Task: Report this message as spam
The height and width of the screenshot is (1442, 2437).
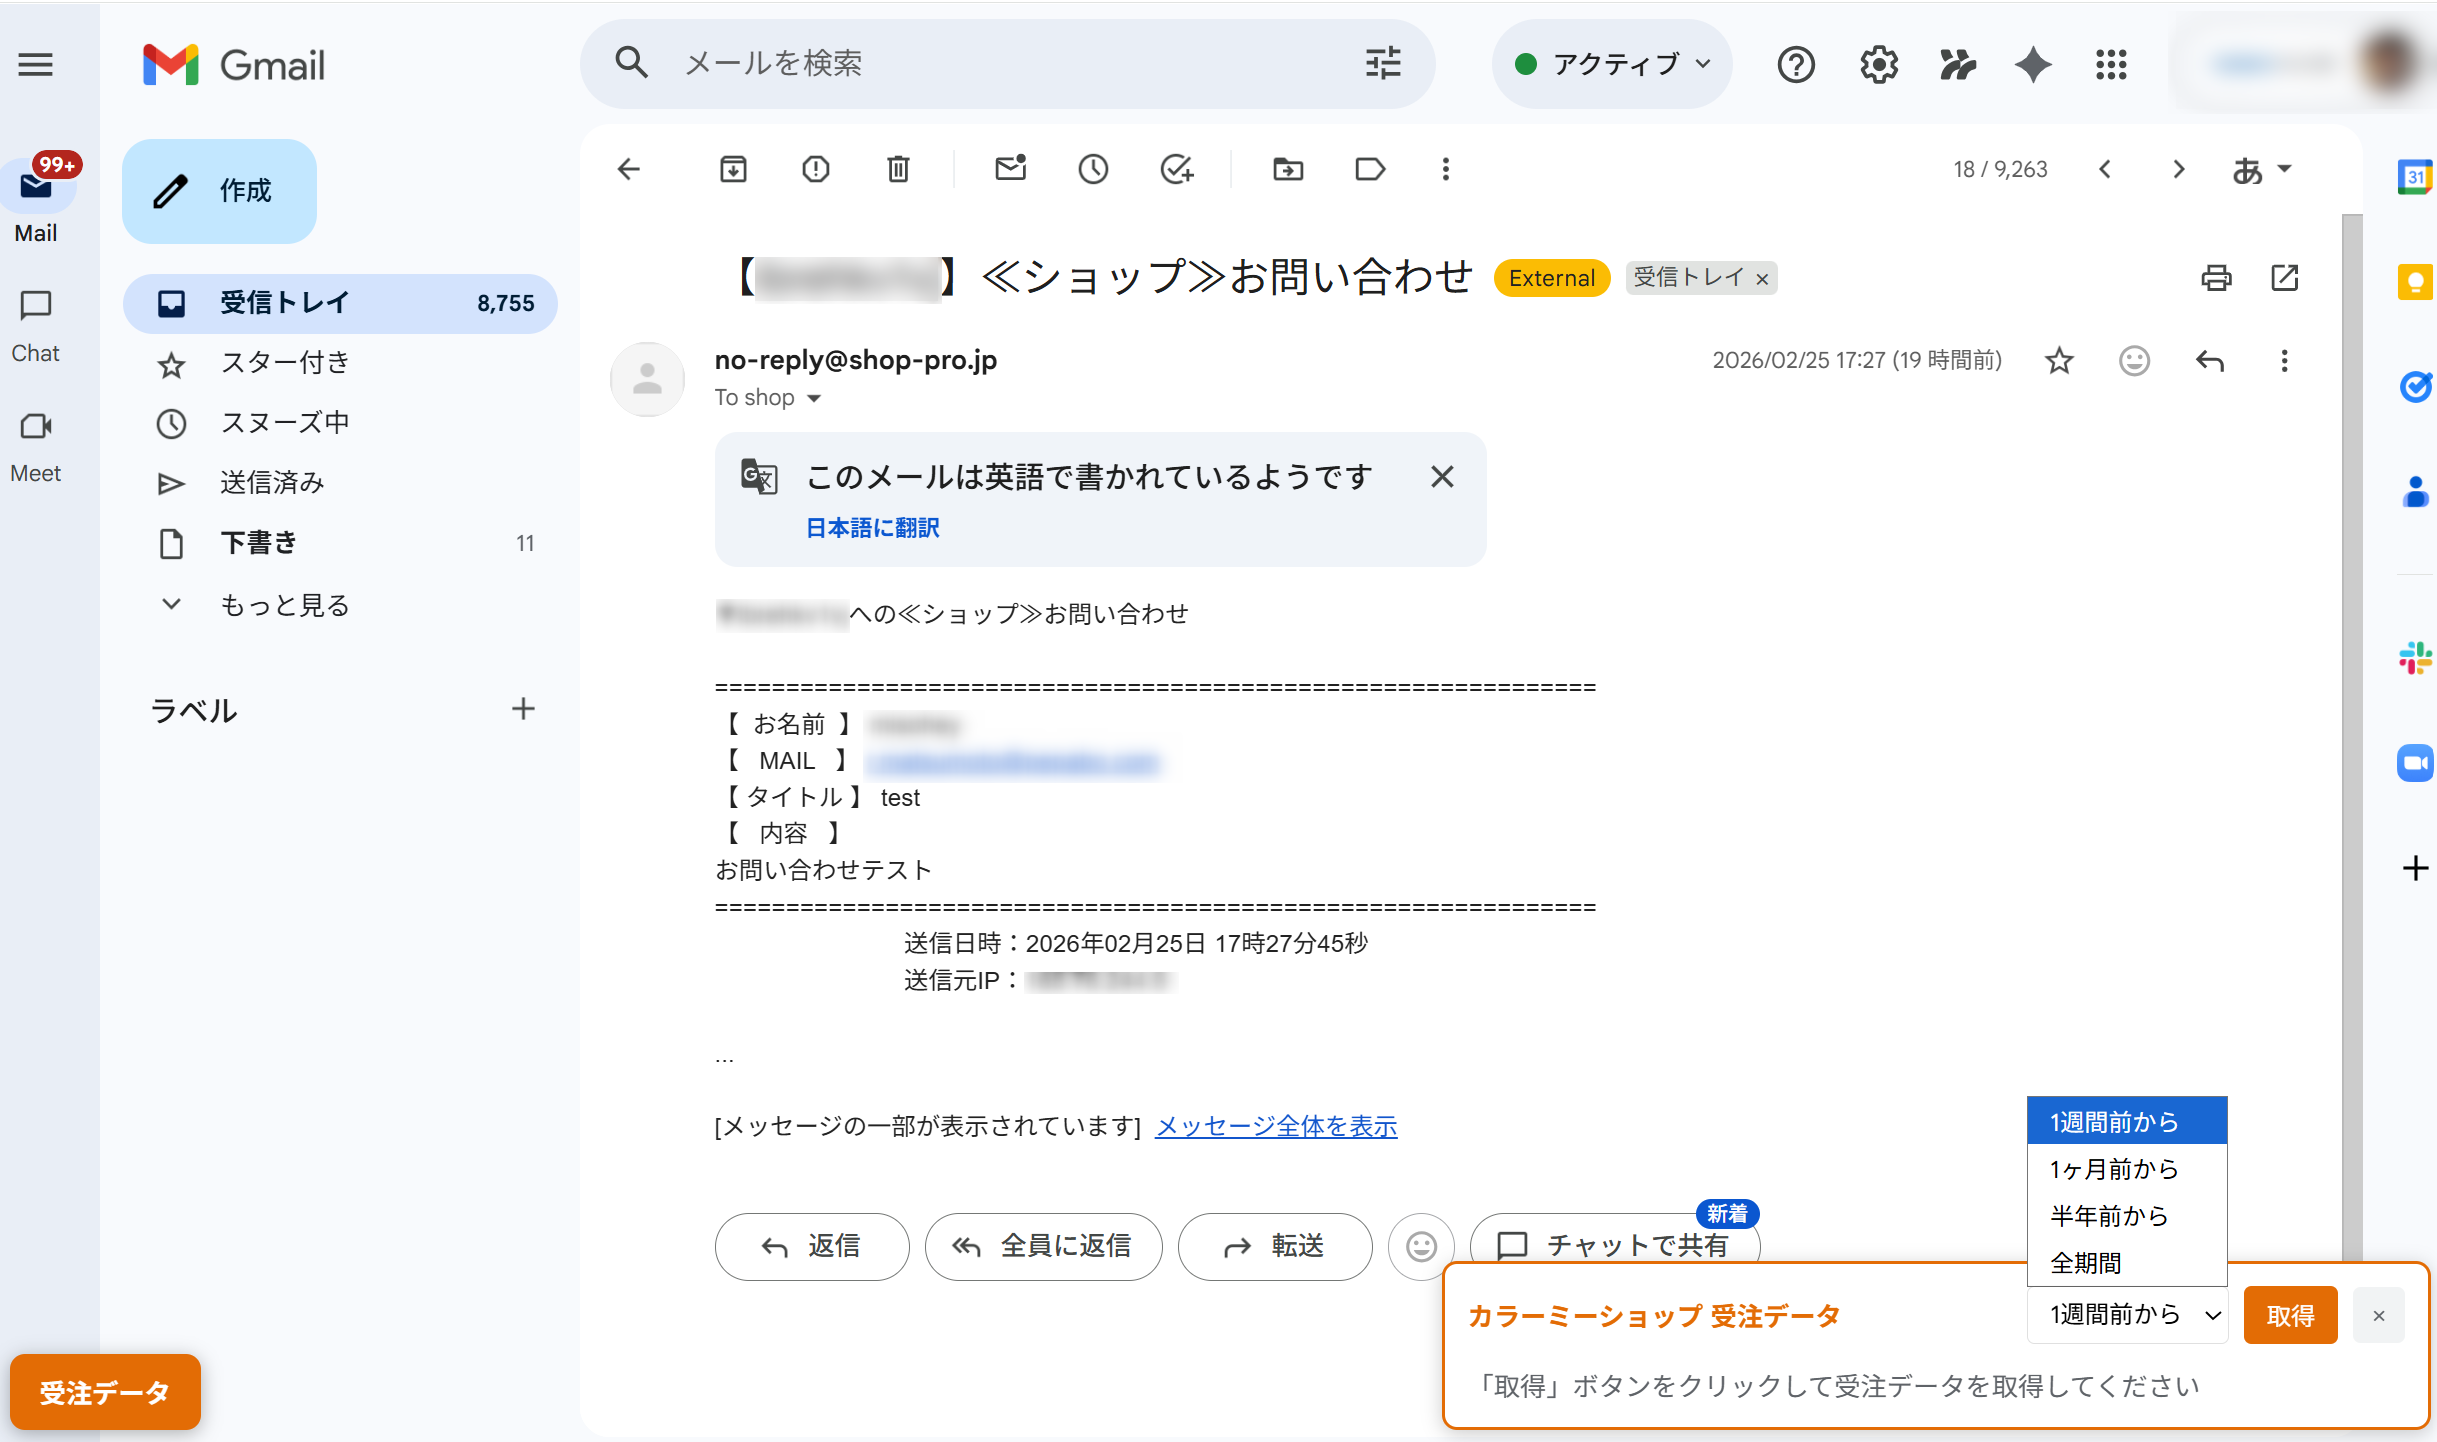Action: click(815, 169)
